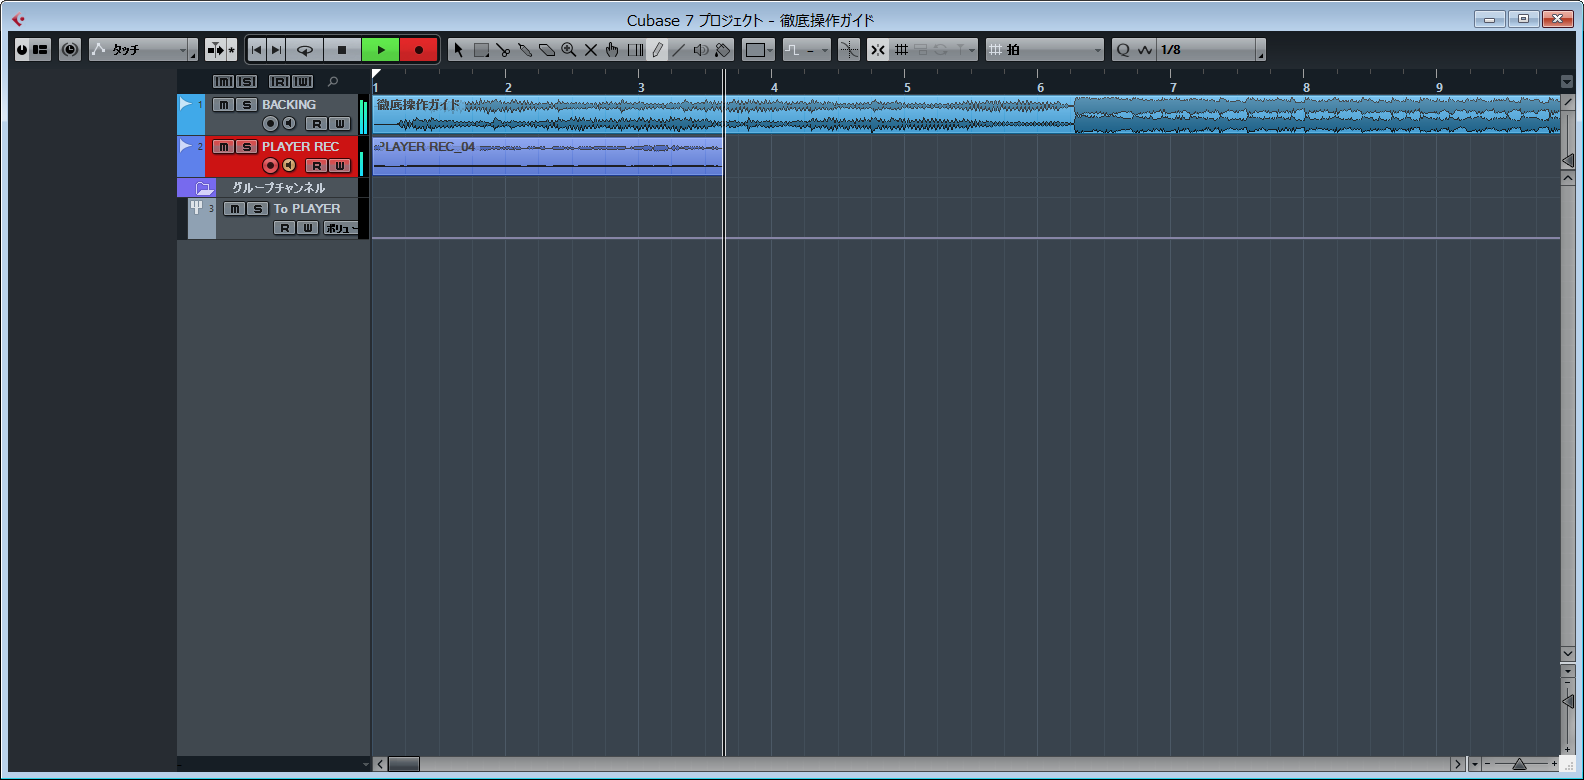Toggle iQ soft quantize wave icon

coord(1146,50)
